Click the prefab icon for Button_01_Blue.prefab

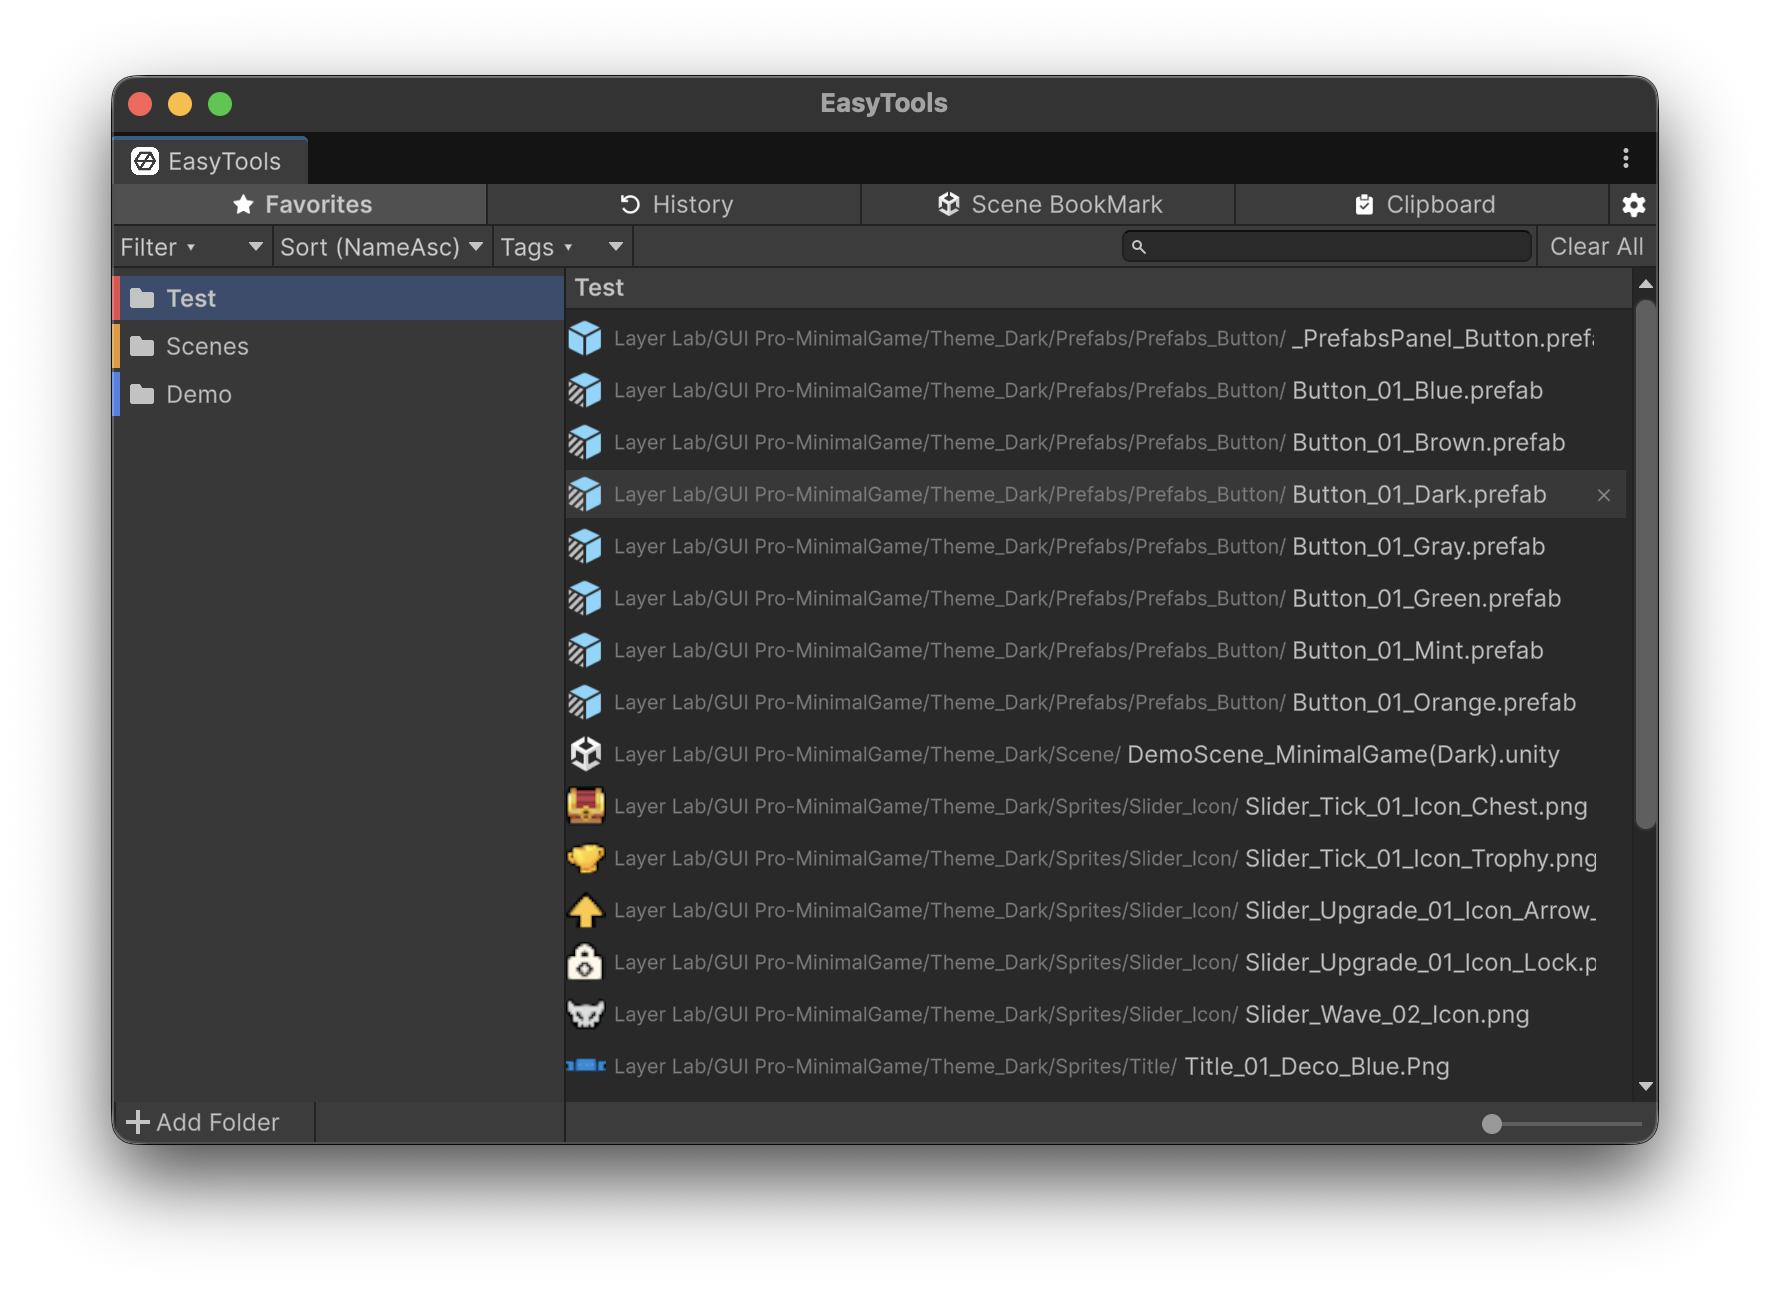click(585, 390)
